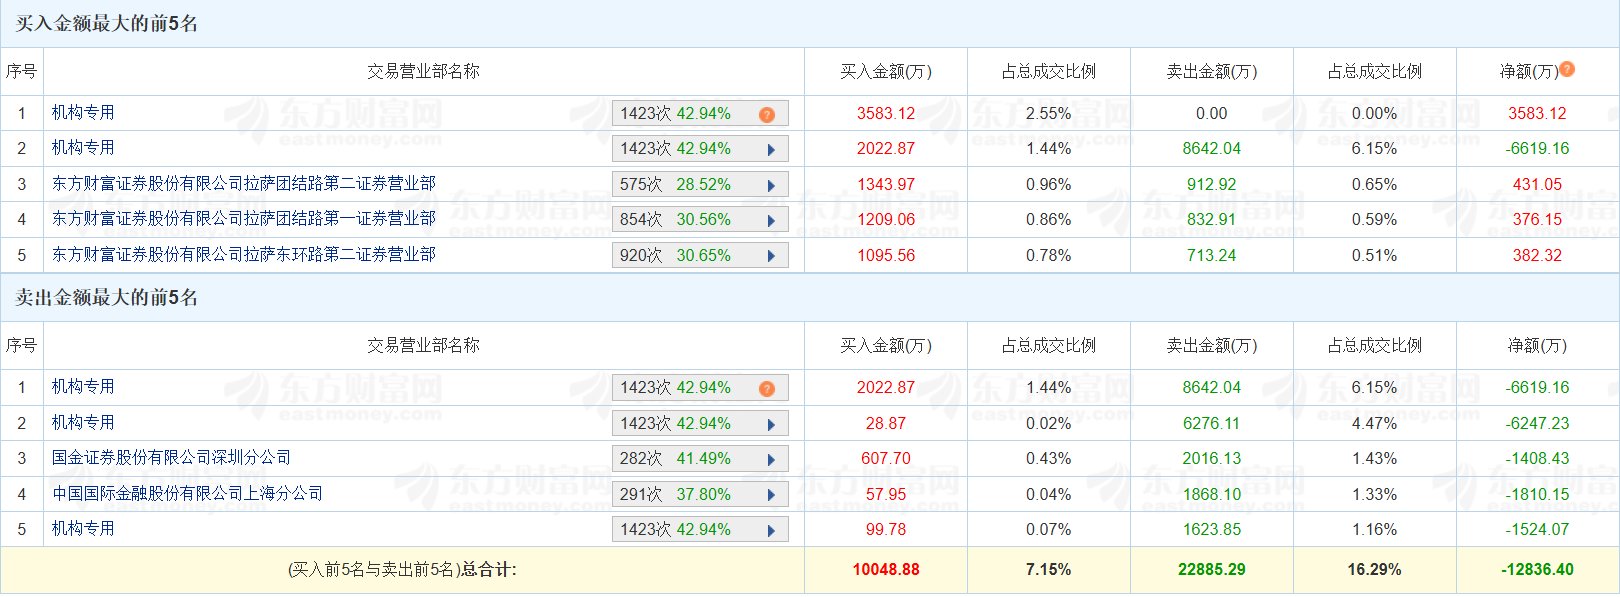Open 东方财富证券拉萨团结路第一证券营业部 link

[x=243, y=218]
